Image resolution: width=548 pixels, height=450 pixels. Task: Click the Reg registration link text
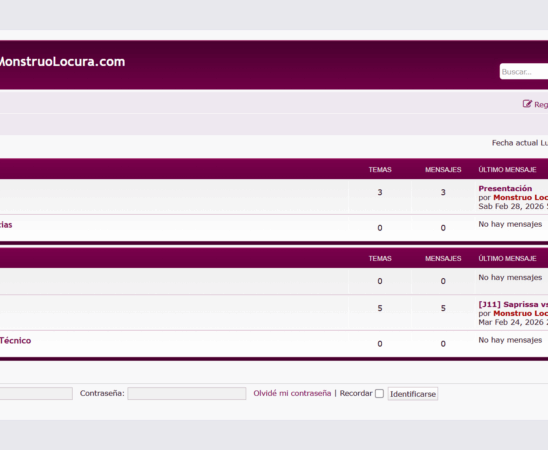[x=541, y=104]
